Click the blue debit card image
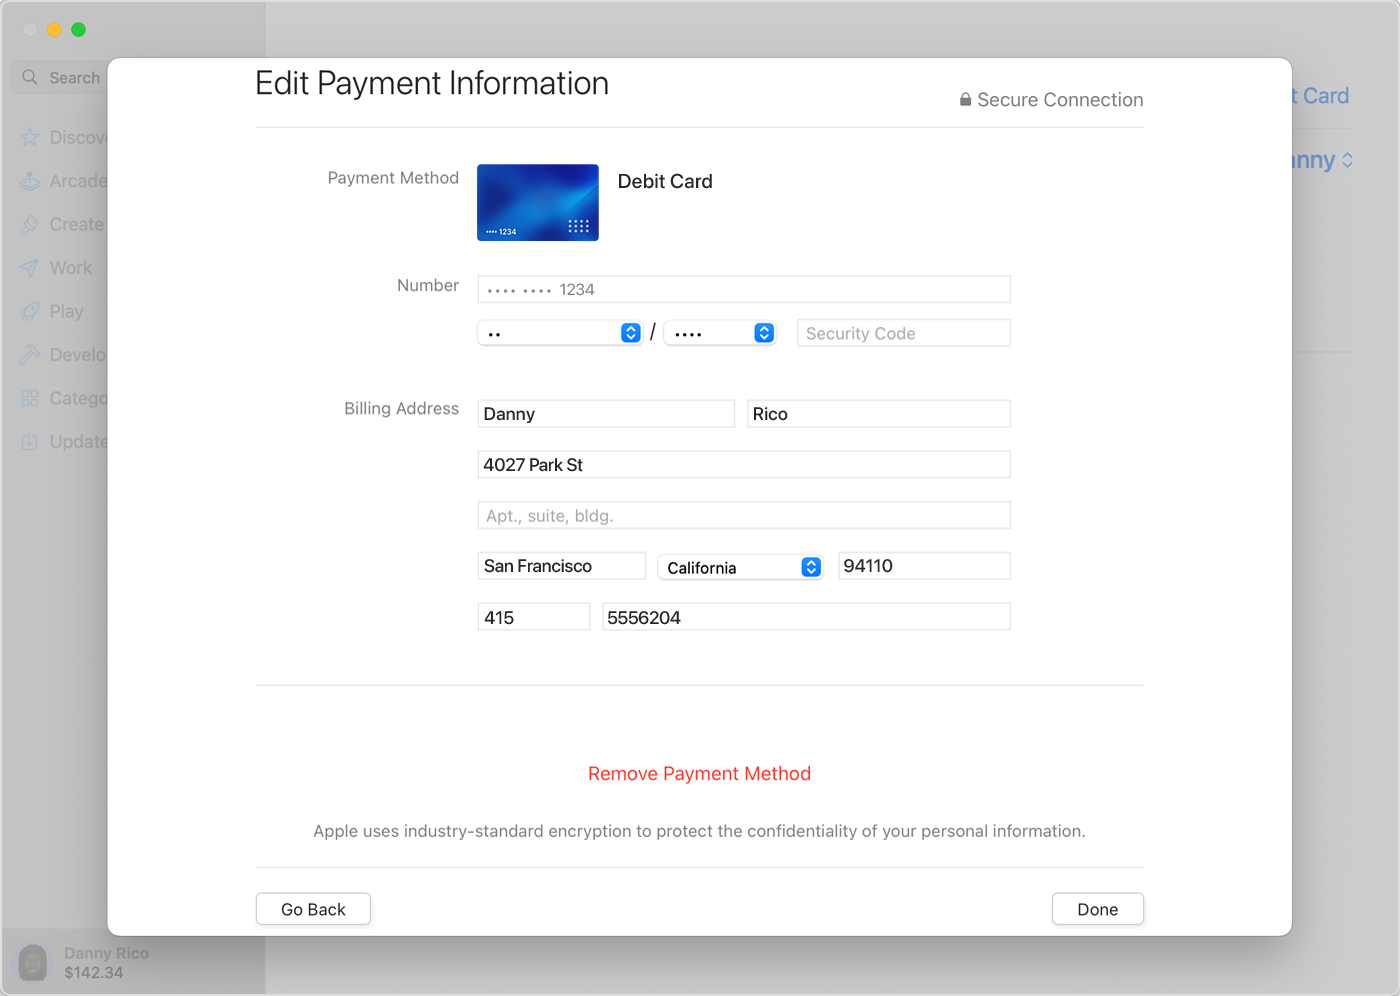Viewport: 1400px width, 996px height. point(537,202)
